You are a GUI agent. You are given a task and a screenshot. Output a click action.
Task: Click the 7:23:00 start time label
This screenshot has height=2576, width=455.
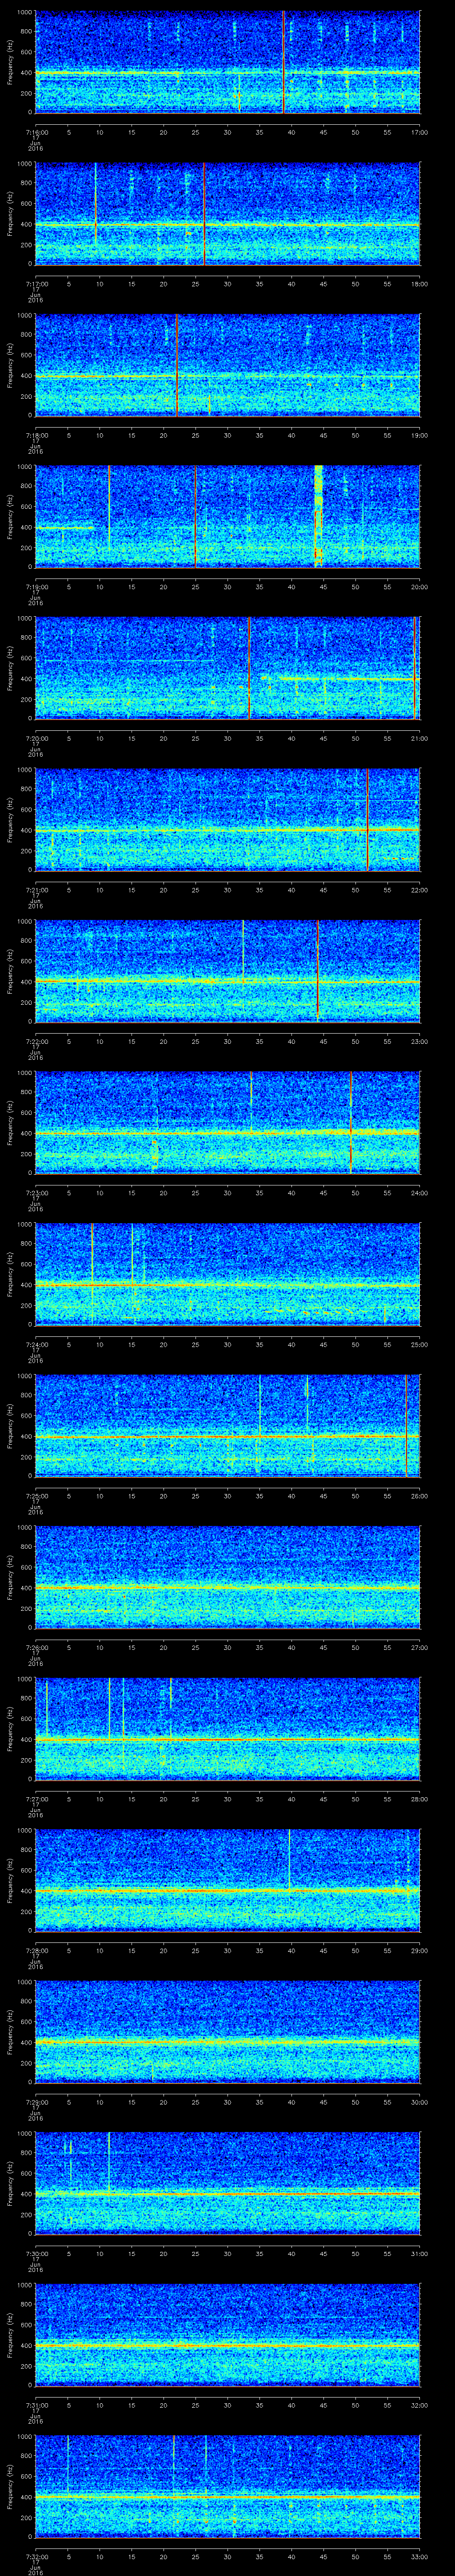pyautogui.click(x=36, y=1193)
